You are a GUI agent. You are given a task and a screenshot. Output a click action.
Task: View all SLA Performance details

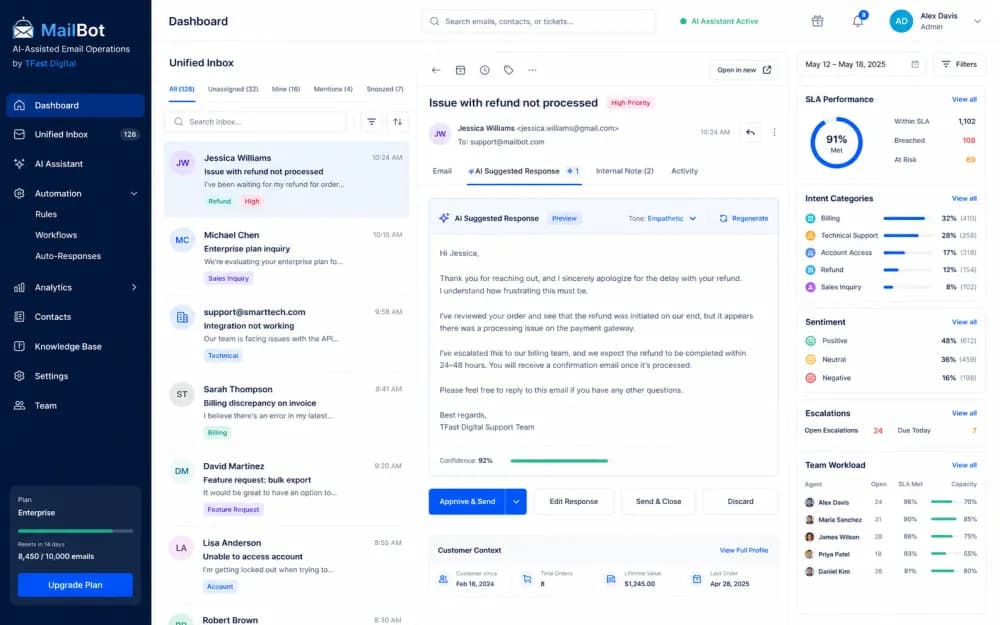964,99
